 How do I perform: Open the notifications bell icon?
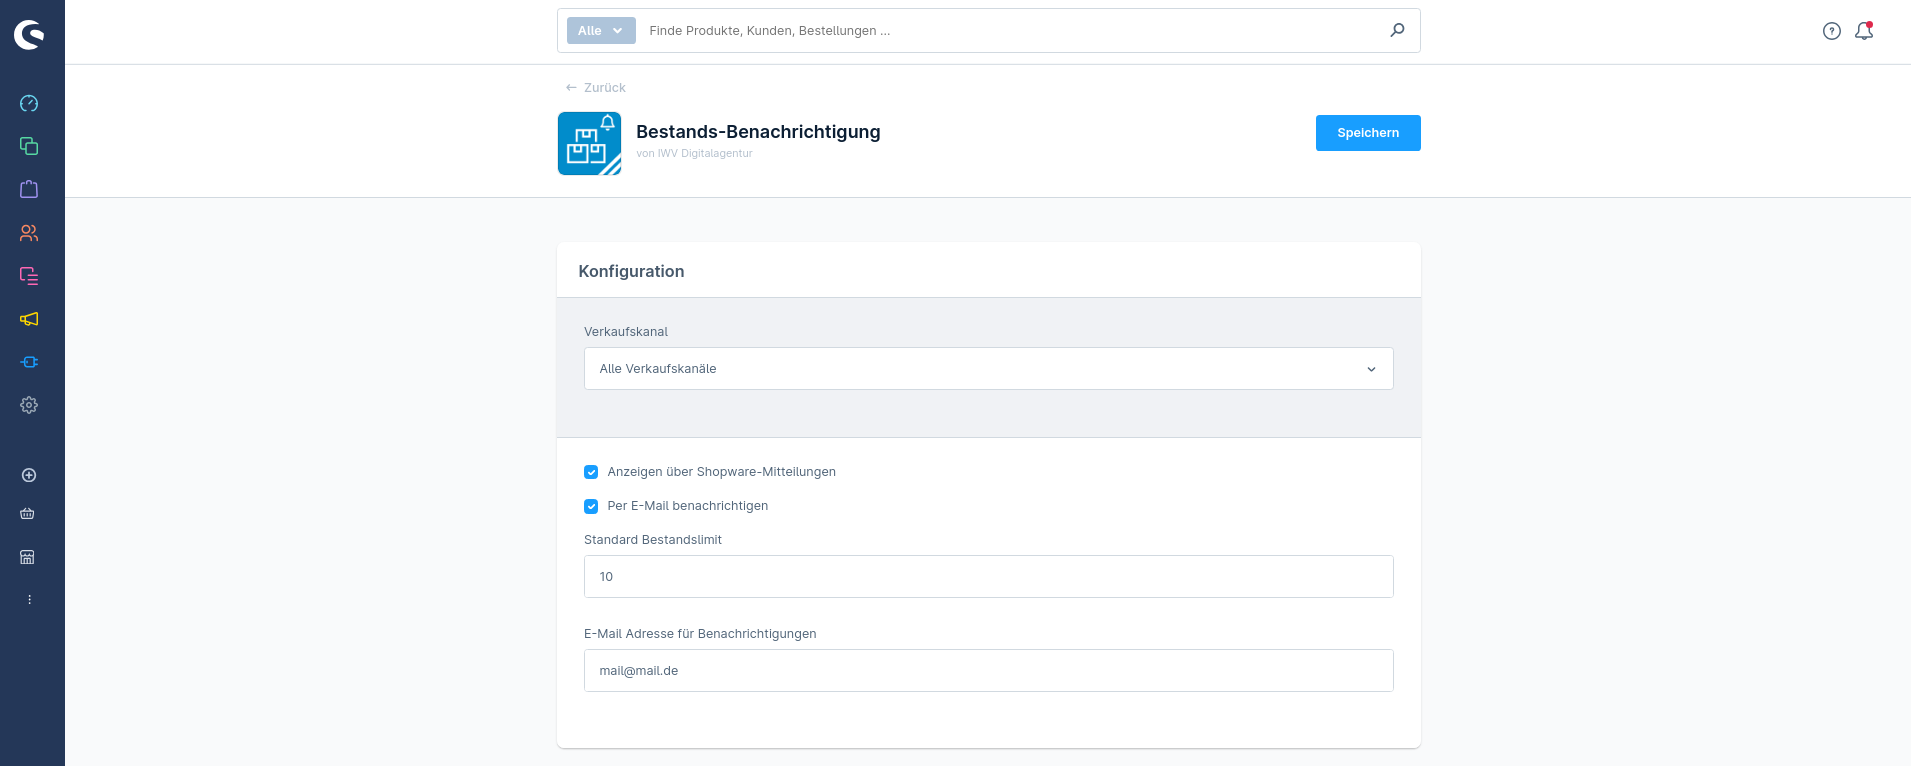[1864, 31]
